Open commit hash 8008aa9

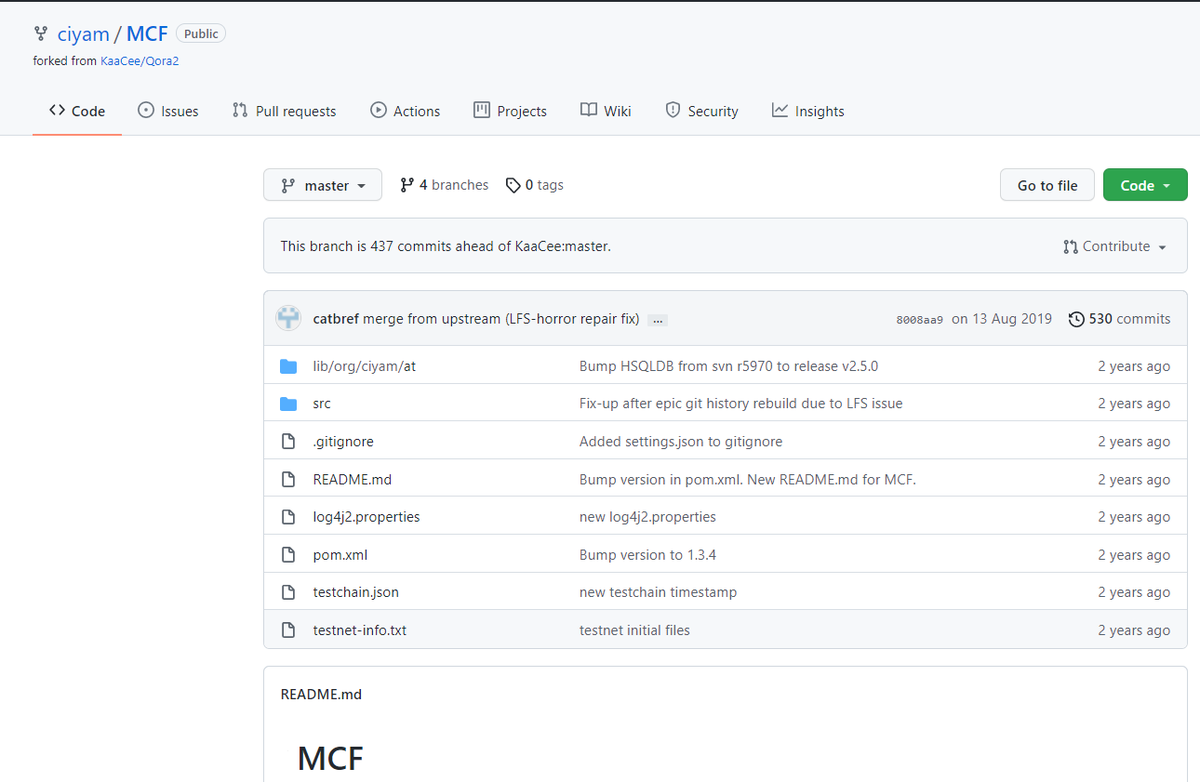(919, 320)
